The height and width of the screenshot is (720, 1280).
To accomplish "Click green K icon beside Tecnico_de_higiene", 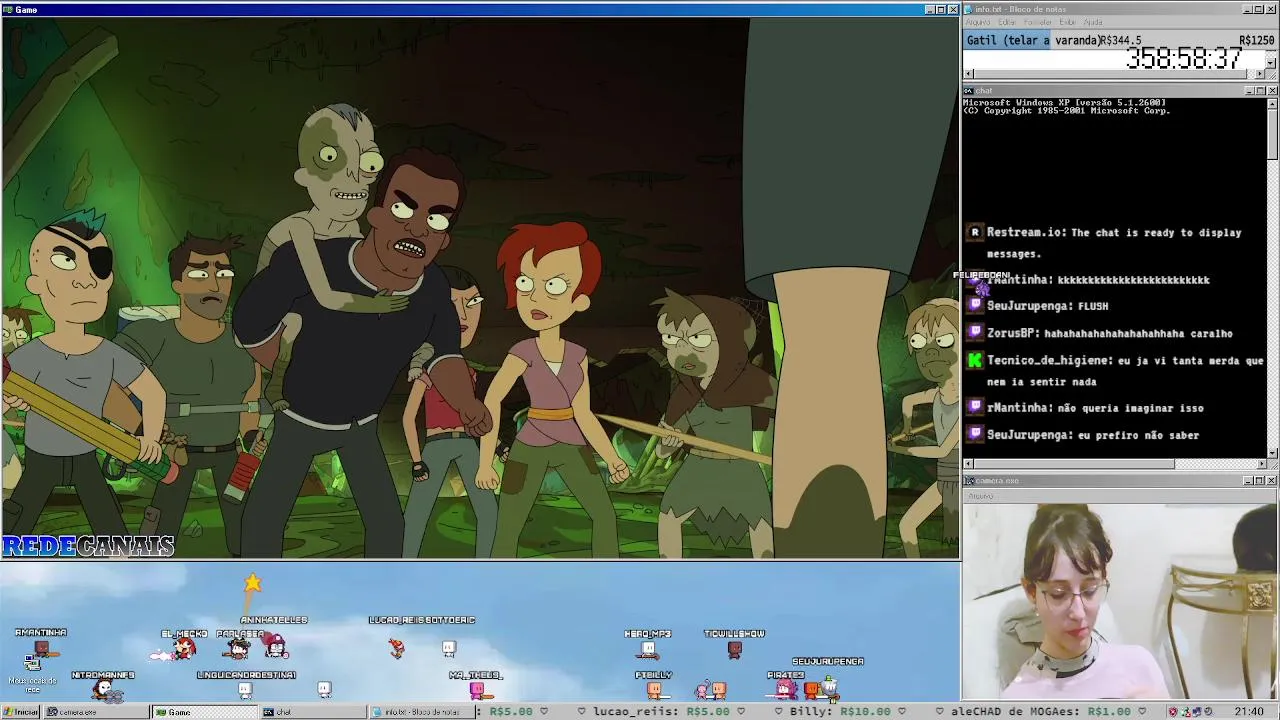I will (975, 360).
